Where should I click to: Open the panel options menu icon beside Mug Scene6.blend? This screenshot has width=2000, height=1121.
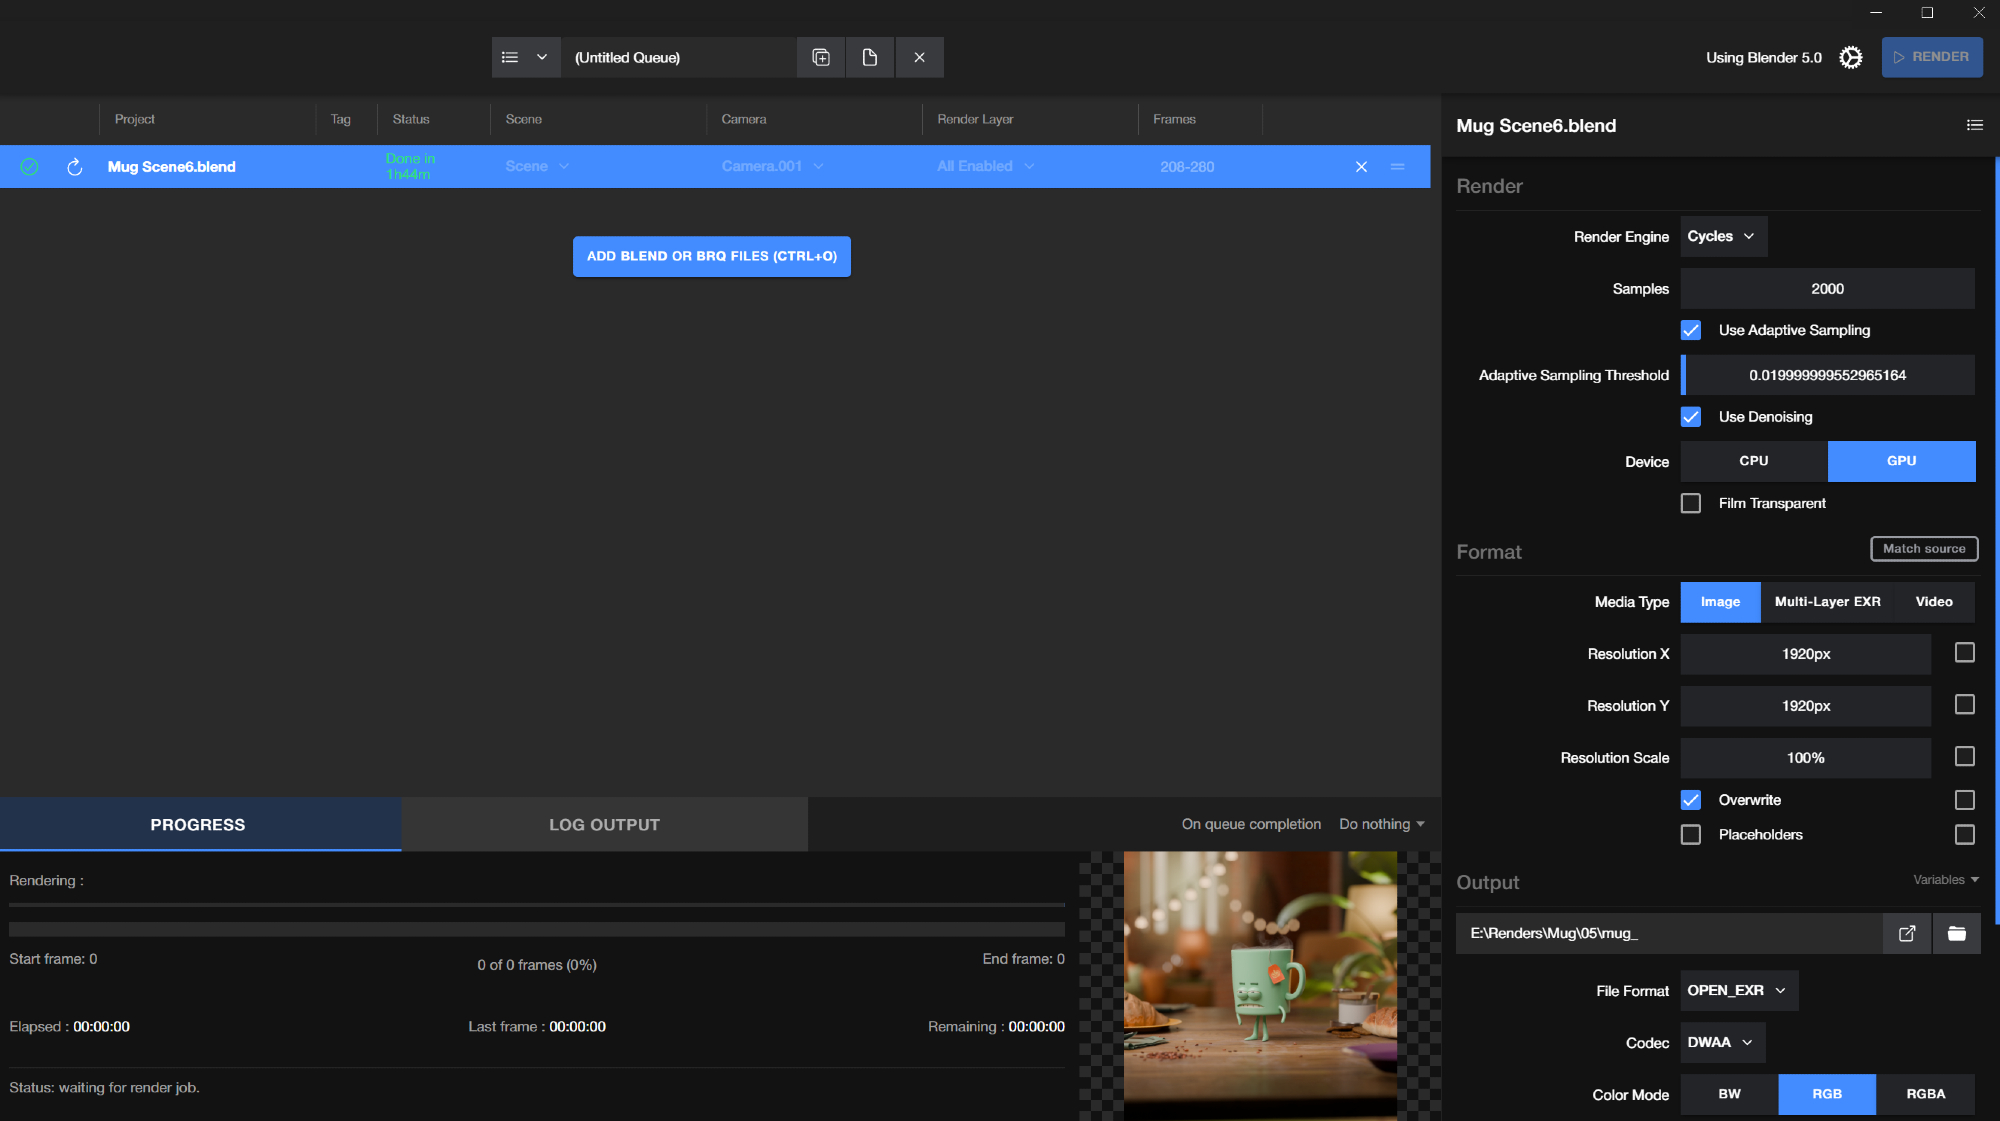(1974, 125)
